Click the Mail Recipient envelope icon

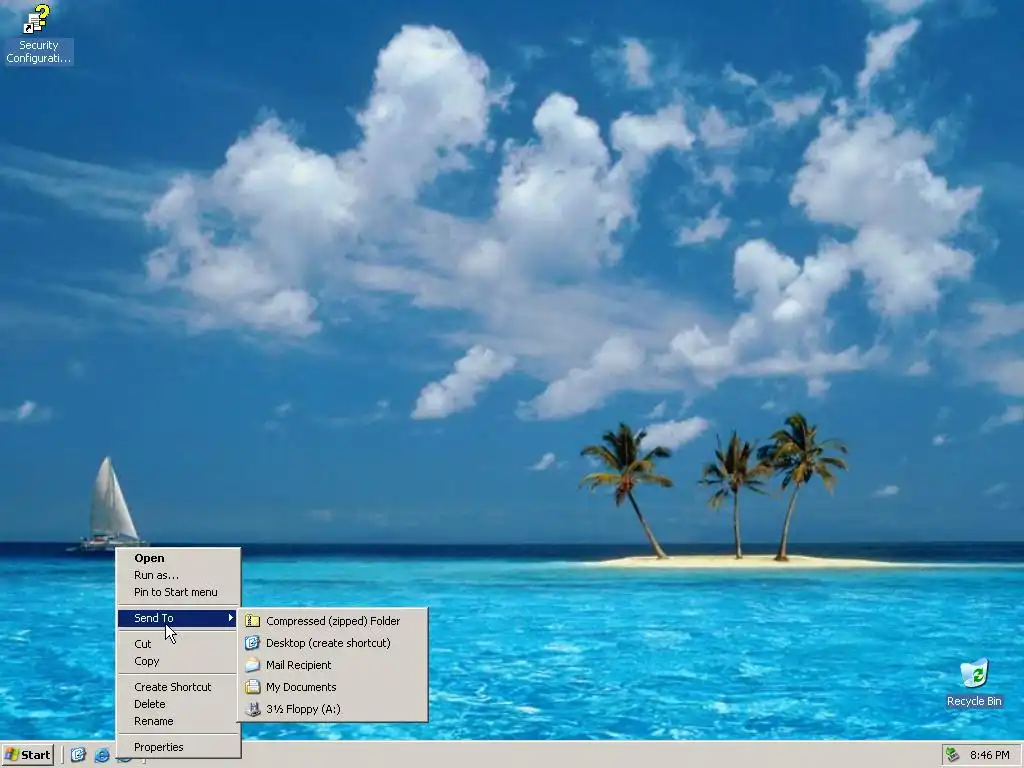[x=253, y=665]
